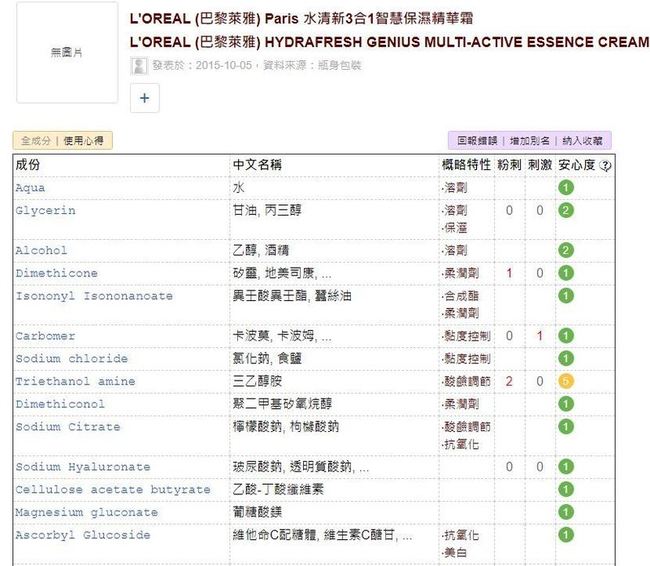Image resolution: width=650 pixels, height=566 pixels.
Task: Click the safety badge for Sodium Citrate
Action: tap(566, 427)
